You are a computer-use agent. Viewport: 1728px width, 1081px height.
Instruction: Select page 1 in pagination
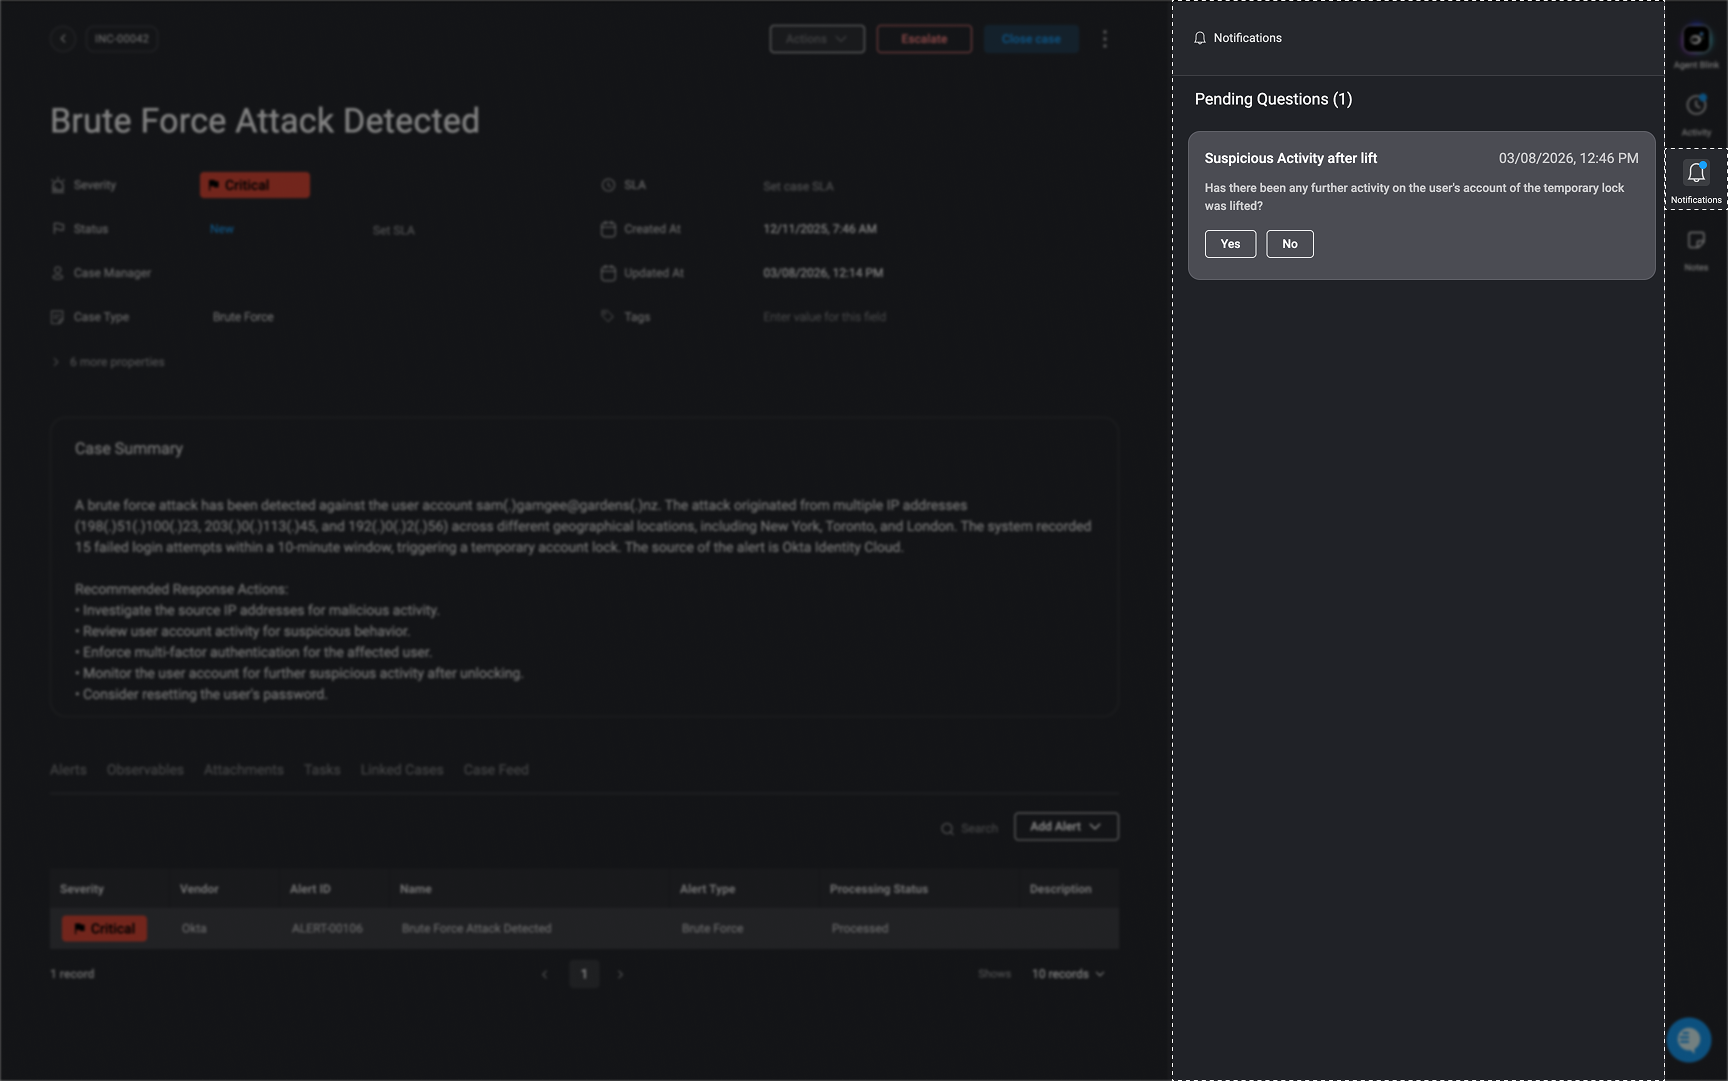[584, 974]
